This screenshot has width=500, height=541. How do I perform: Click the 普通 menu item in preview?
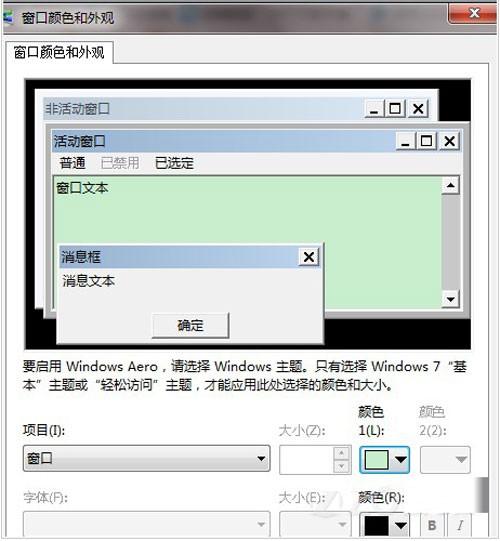coord(72,163)
